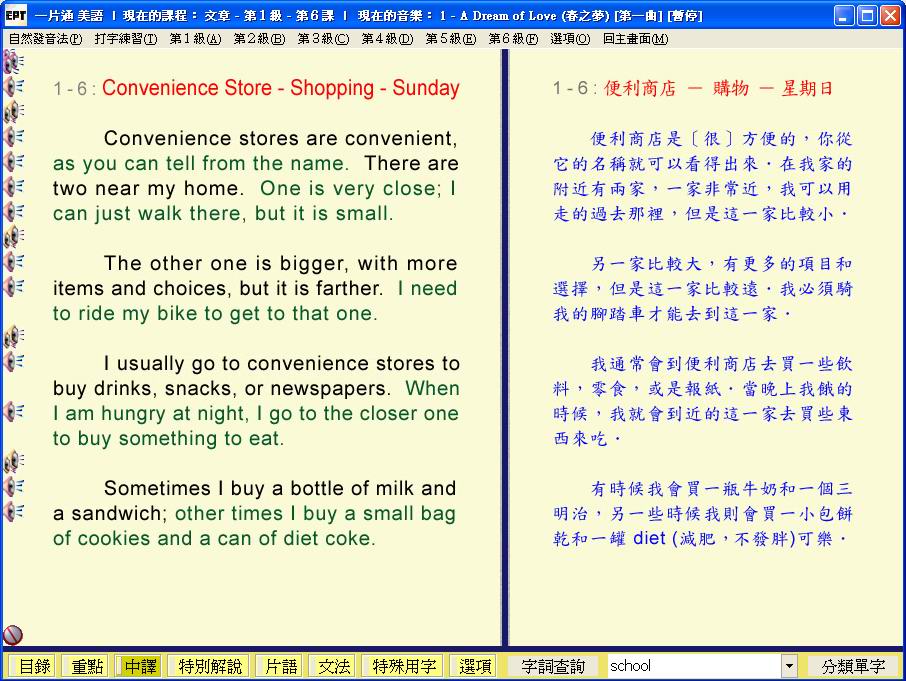The height and width of the screenshot is (681, 906).
Task: Play audio for the lesson title line
Action: coord(13,87)
